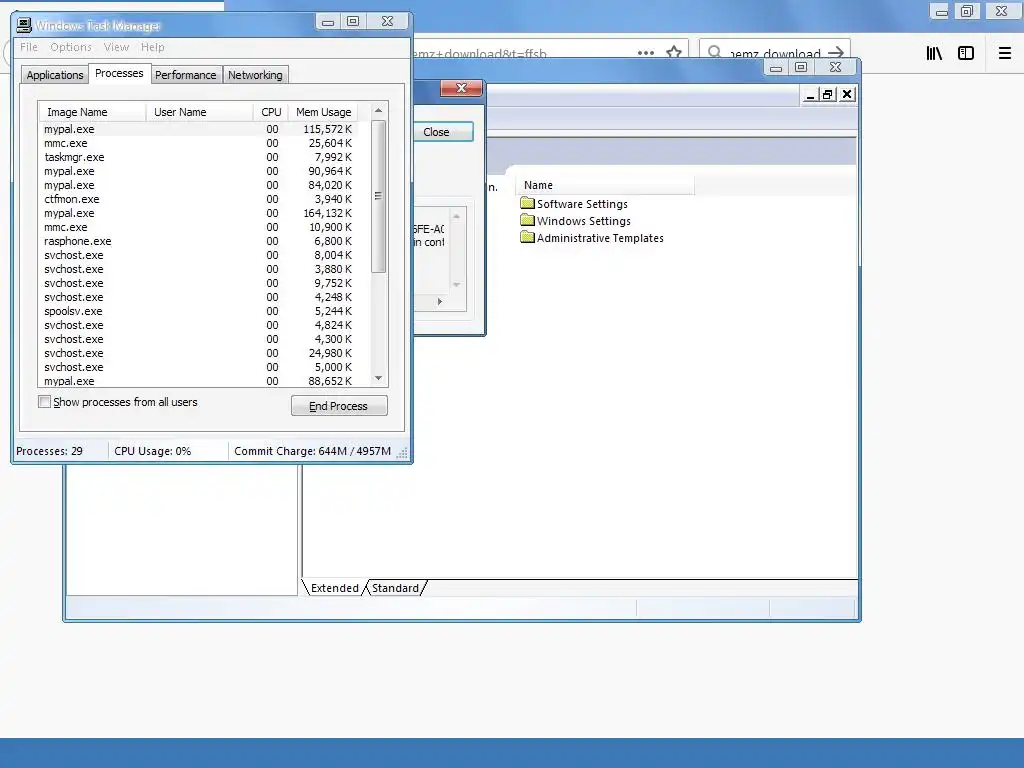This screenshot has height=768, width=1024.
Task: Toggle the browser sidebar icon
Action: [966, 53]
